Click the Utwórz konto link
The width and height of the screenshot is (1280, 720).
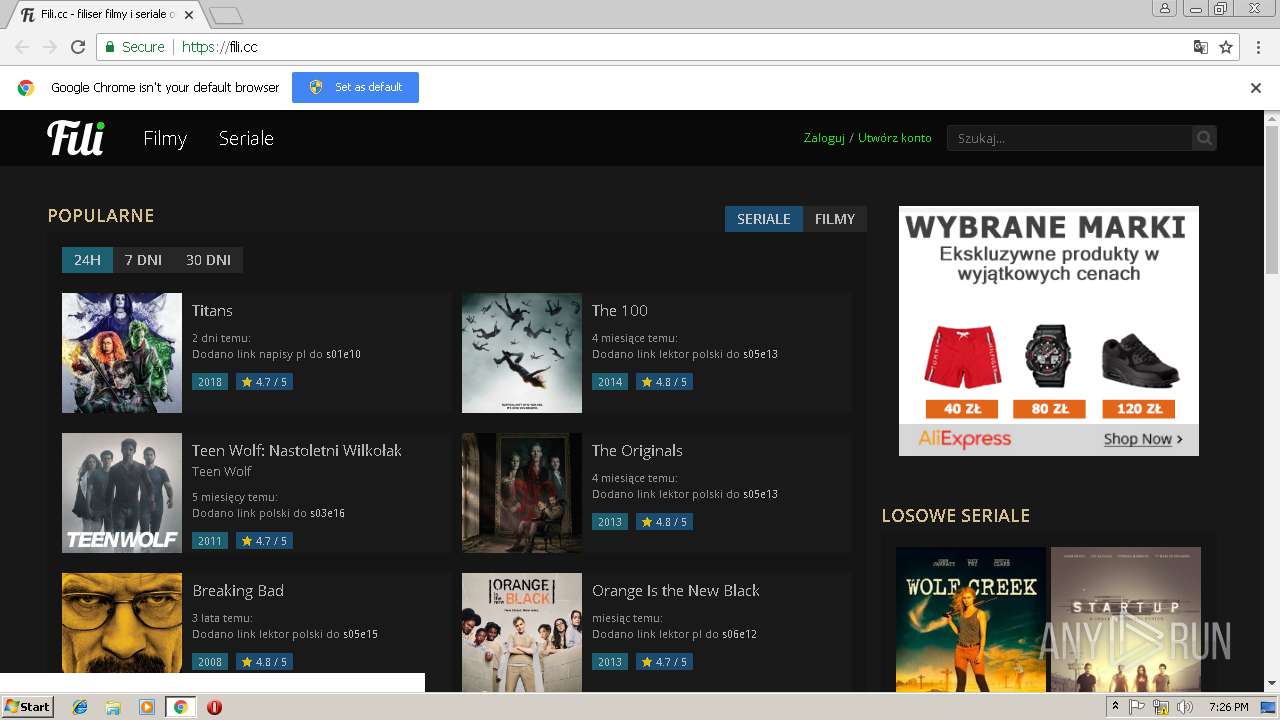(x=894, y=138)
